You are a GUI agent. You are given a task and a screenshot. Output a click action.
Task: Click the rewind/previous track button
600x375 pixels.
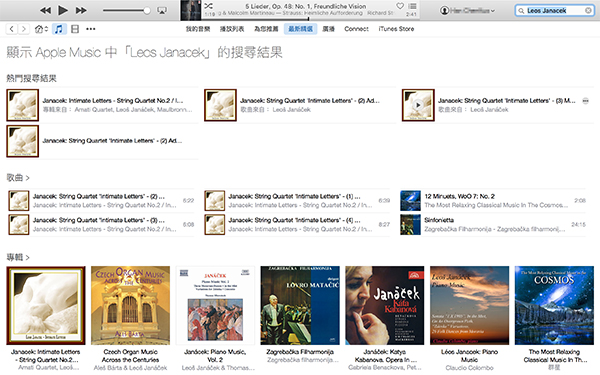46,10
